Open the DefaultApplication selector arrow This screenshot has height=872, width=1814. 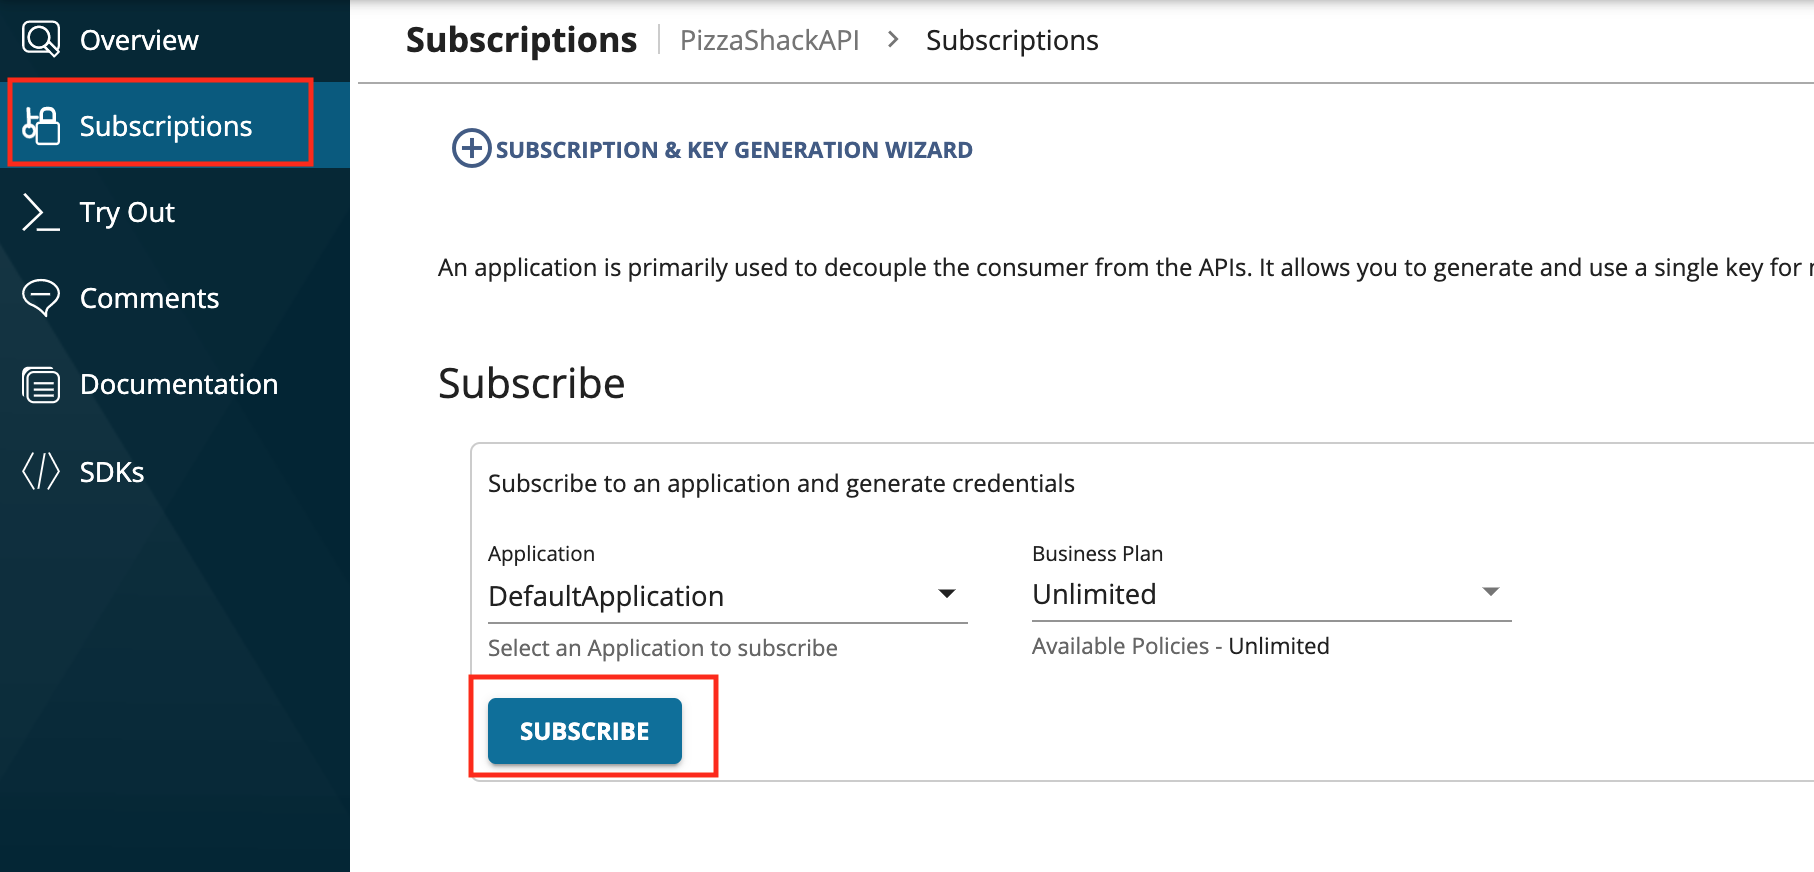tap(946, 594)
